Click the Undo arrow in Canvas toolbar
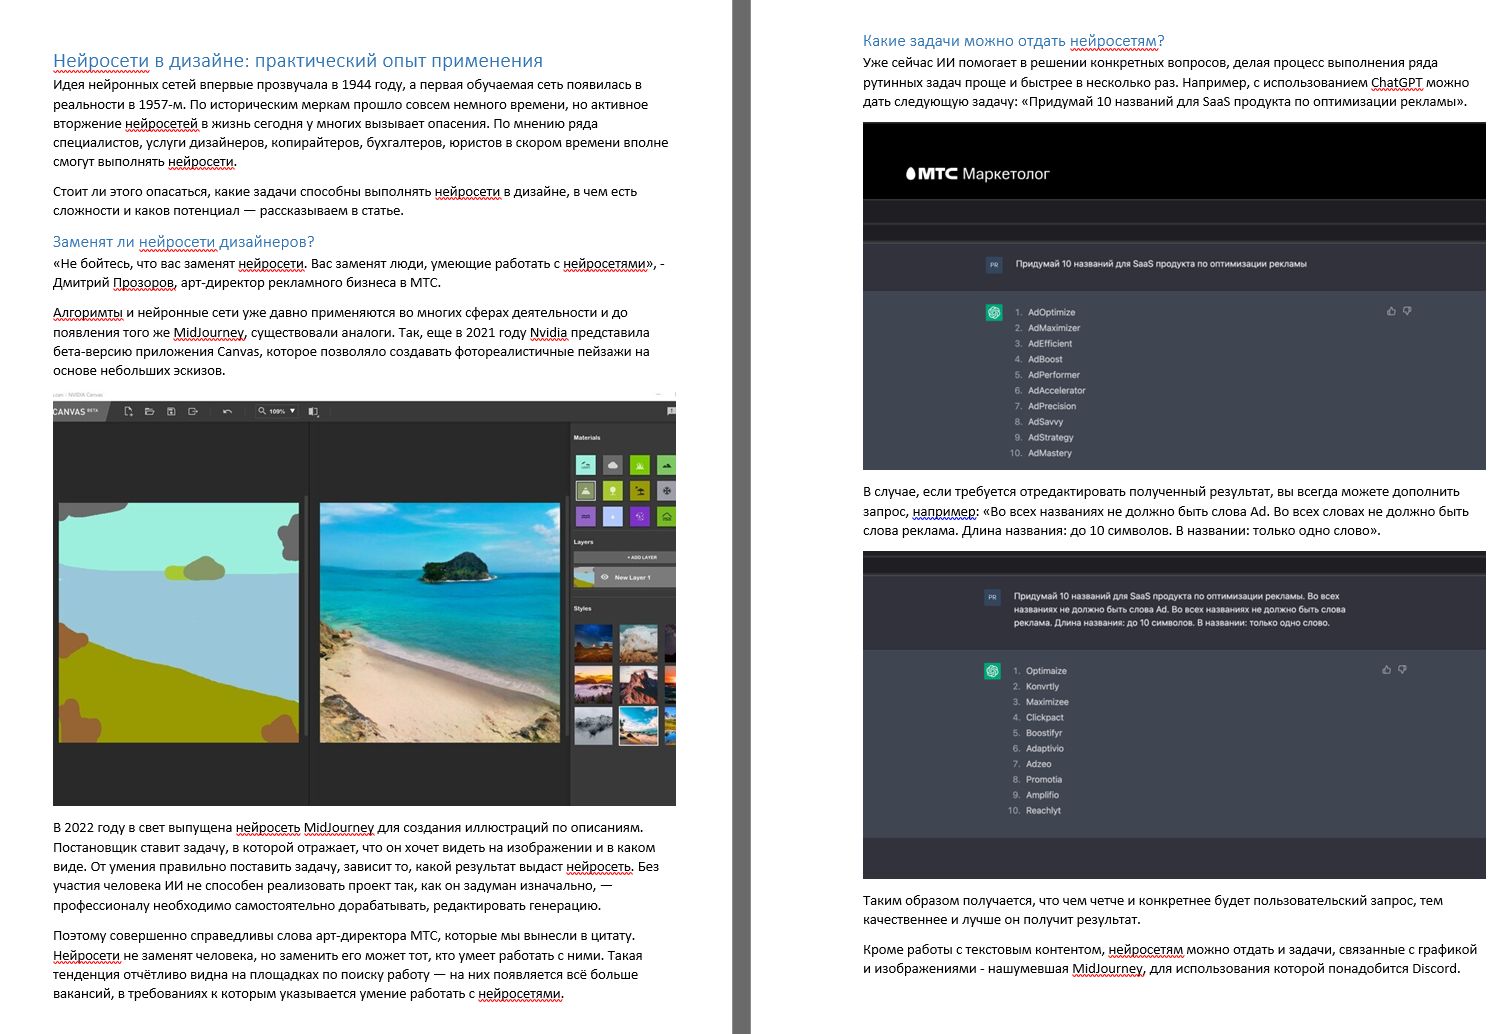The height and width of the screenshot is (1034, 1511). pos(227,411)
